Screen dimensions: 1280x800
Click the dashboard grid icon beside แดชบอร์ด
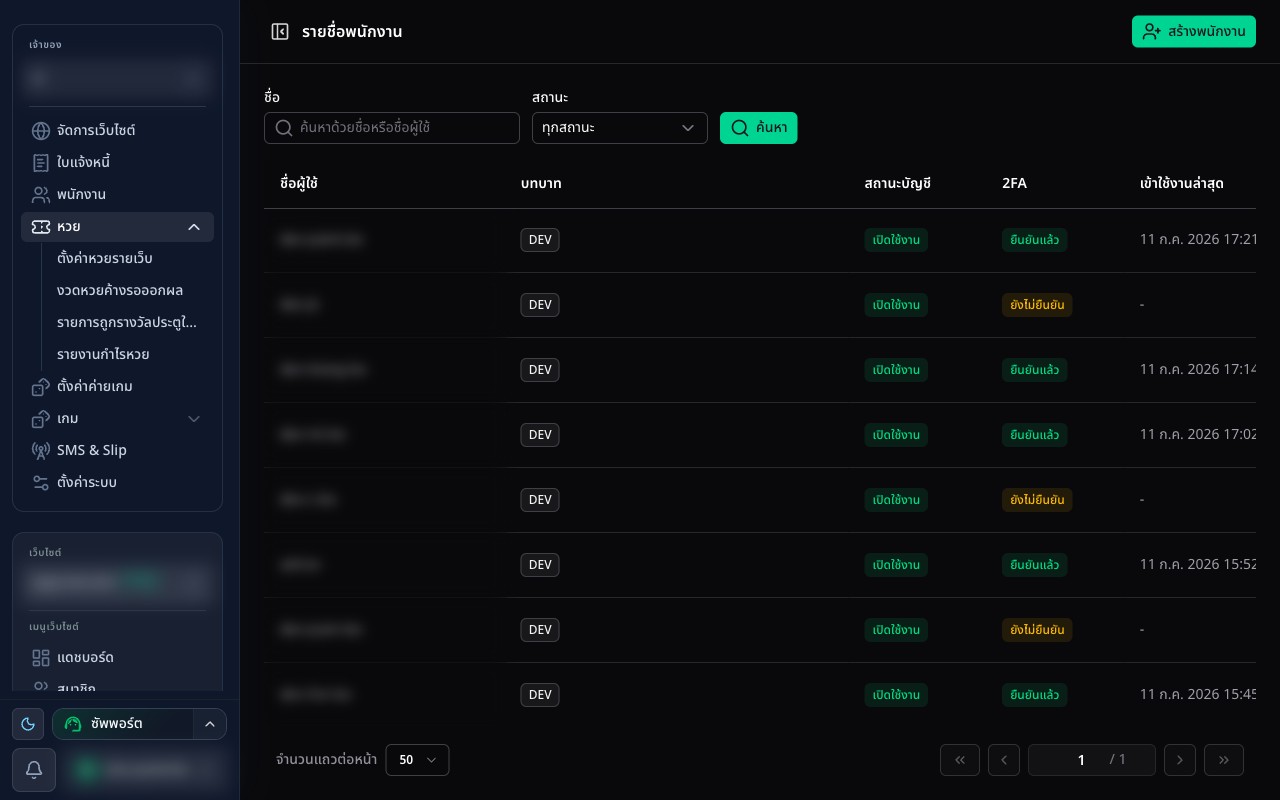pyautogui.click(x=41, y=658)
